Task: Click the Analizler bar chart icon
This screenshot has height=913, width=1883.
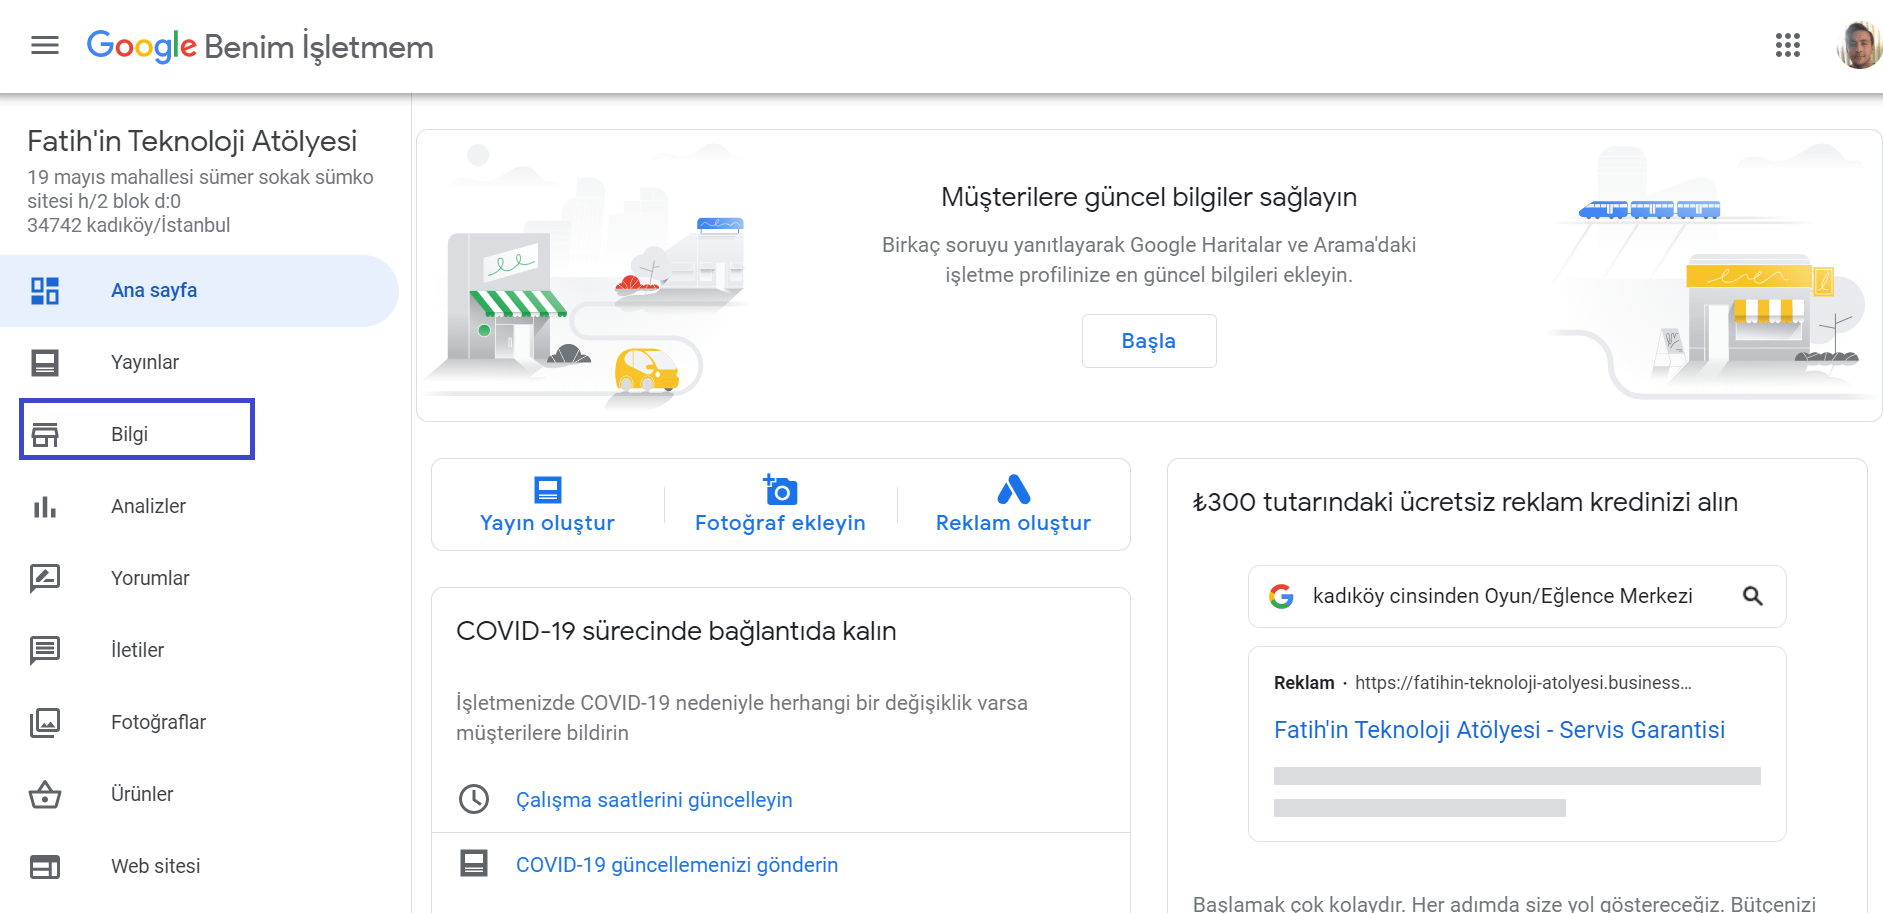Action: pyautogui.click(x=45, y=507)
